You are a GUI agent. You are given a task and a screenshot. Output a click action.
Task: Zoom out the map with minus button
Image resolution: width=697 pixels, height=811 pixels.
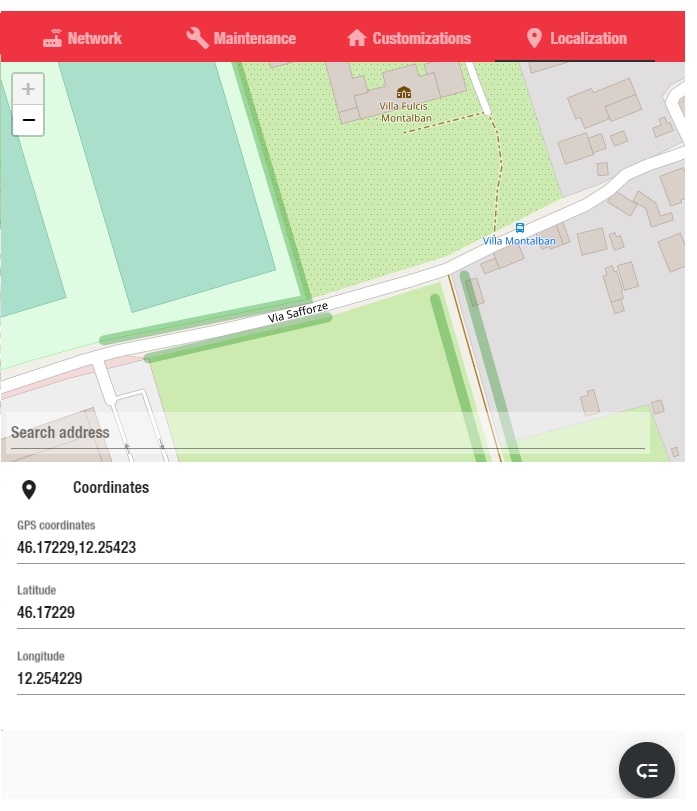(28, 120)
